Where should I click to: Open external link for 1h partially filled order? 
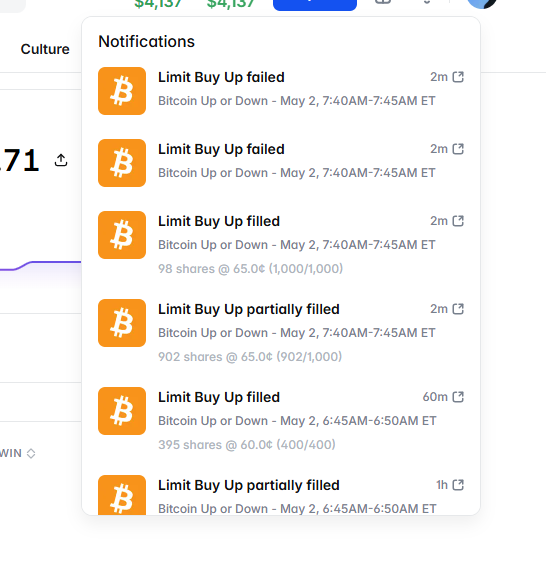[x=458, y=485]
